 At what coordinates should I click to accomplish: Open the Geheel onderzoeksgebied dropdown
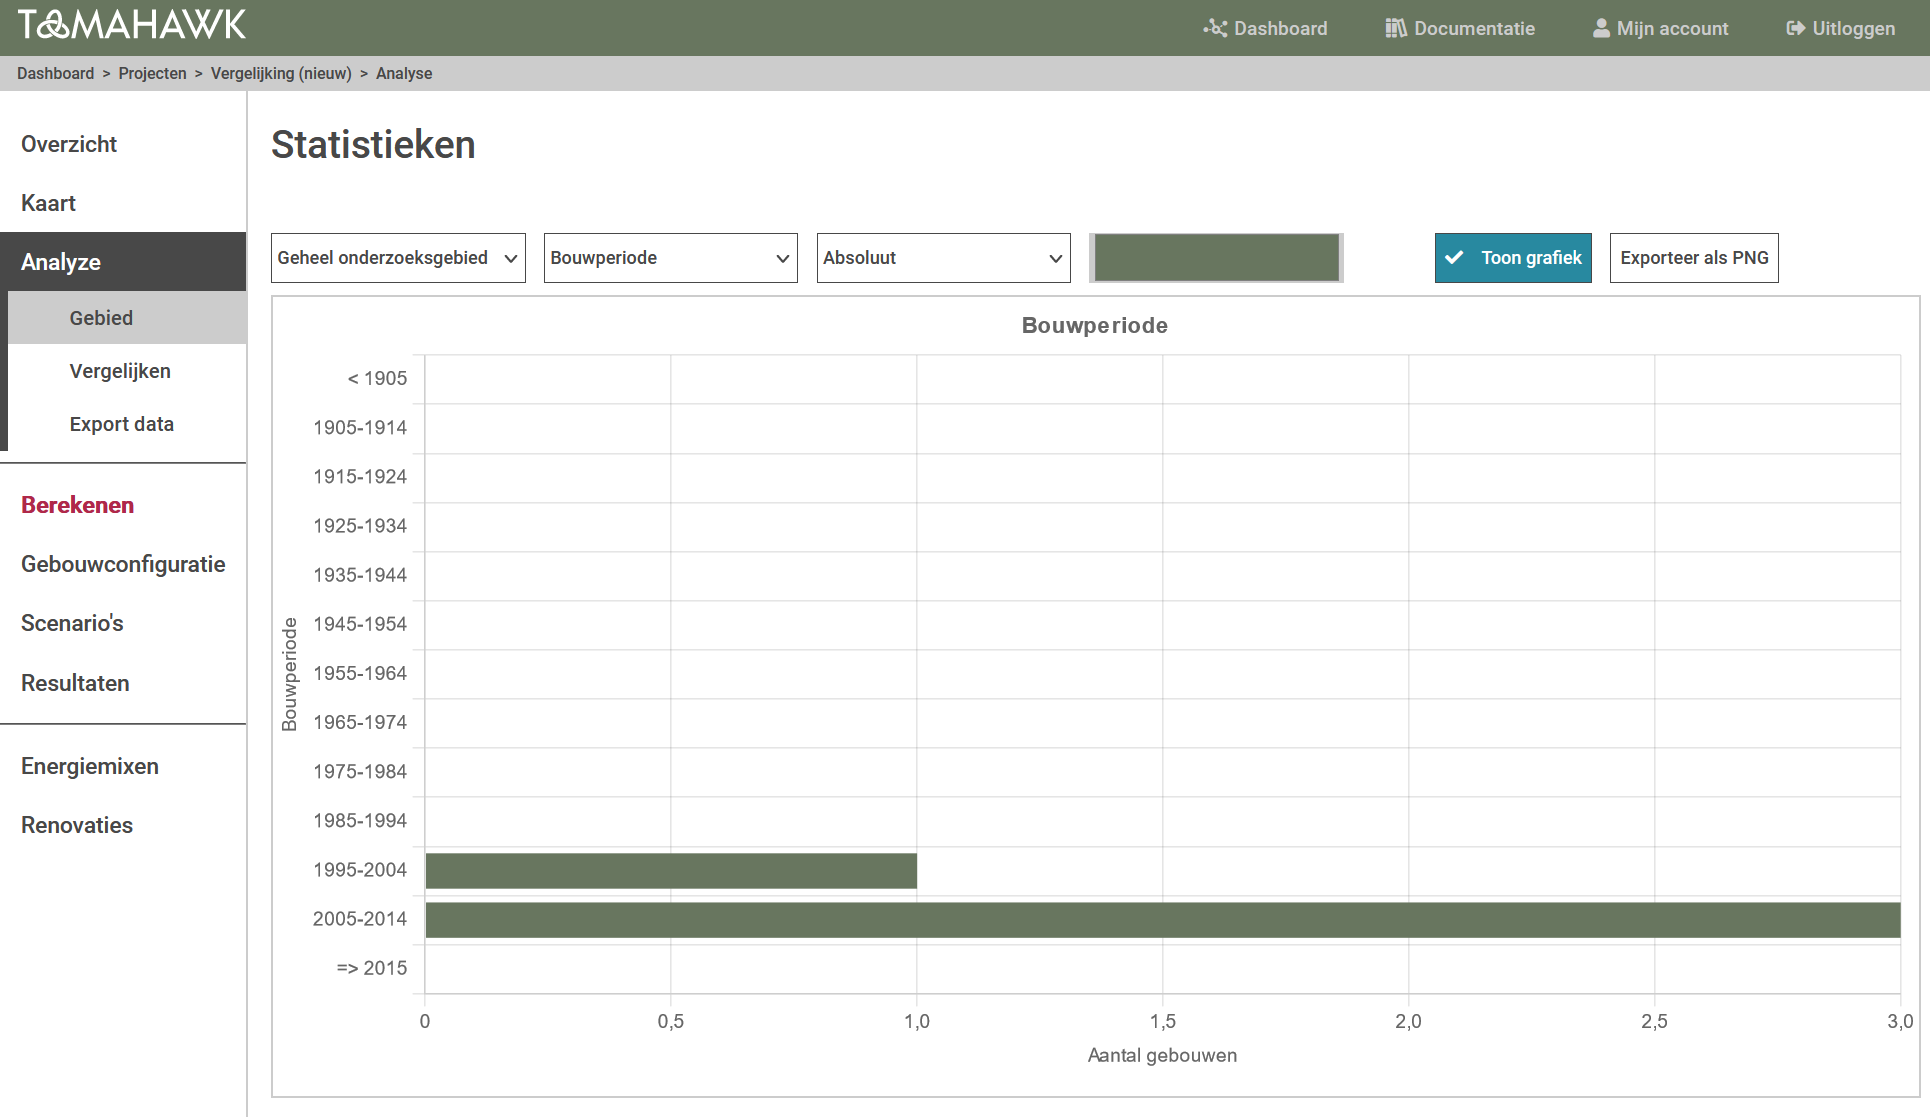(x=398, y=258)
